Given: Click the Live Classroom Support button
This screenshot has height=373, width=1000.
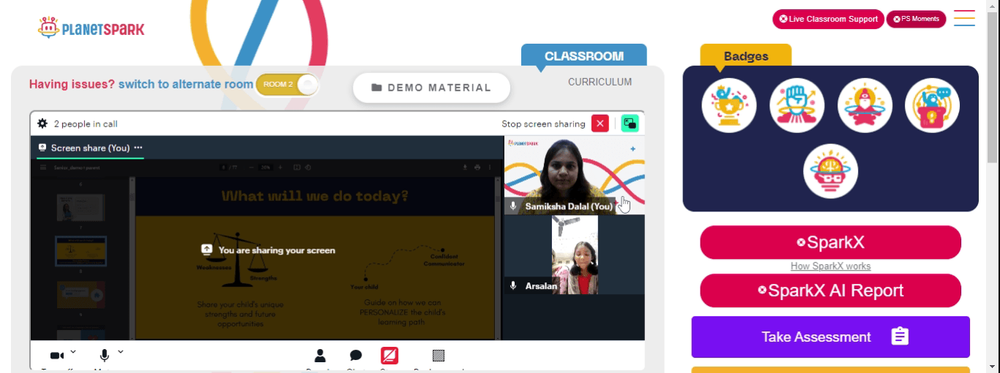Looking at the screenshot, I should click(828, 19).
